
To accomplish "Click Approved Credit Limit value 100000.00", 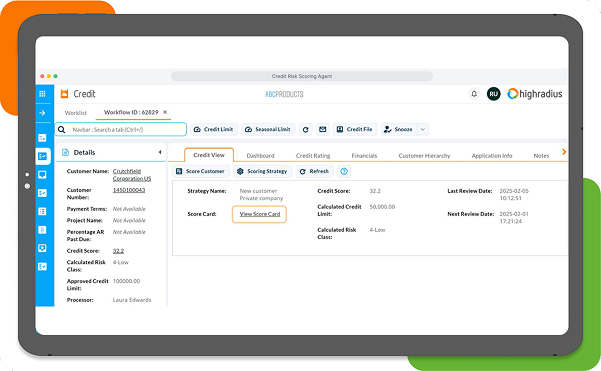I will pyautogui.click(x=126, y=281).
